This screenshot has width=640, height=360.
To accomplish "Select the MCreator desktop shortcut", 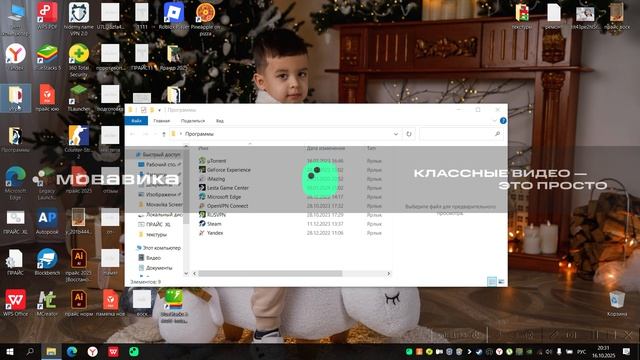I will point(47,302).
